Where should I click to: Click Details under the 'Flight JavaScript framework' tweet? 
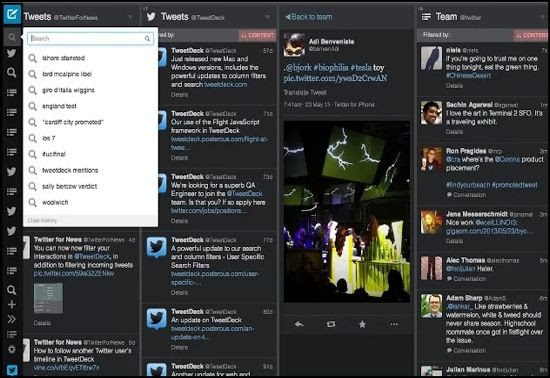click(179, 158)
